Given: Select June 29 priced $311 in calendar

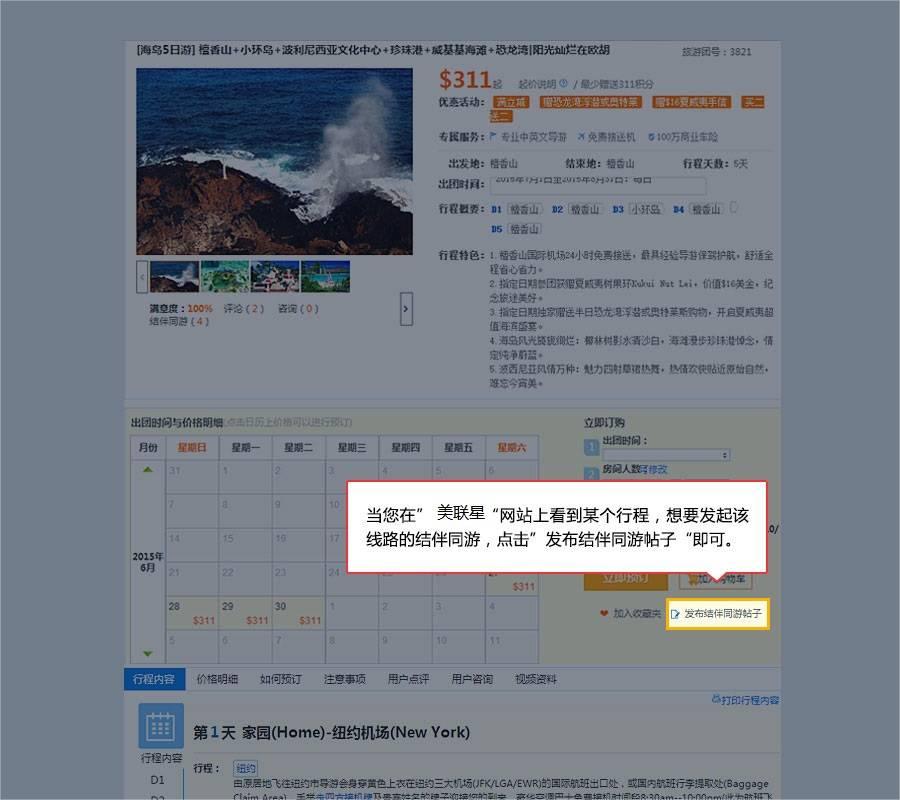Looking at the screenshot, I should click(246, 613).
